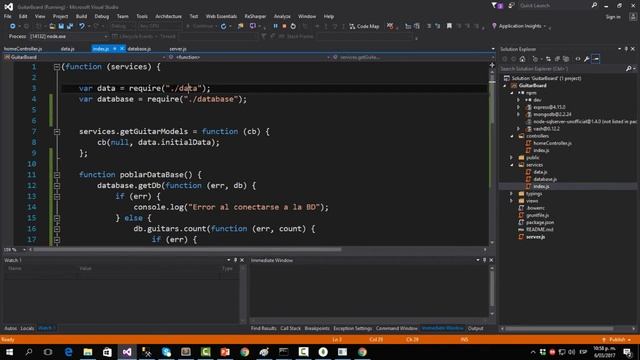Open the File menu
The width and height of the screenshot is (640, 360).
(7, 16)
